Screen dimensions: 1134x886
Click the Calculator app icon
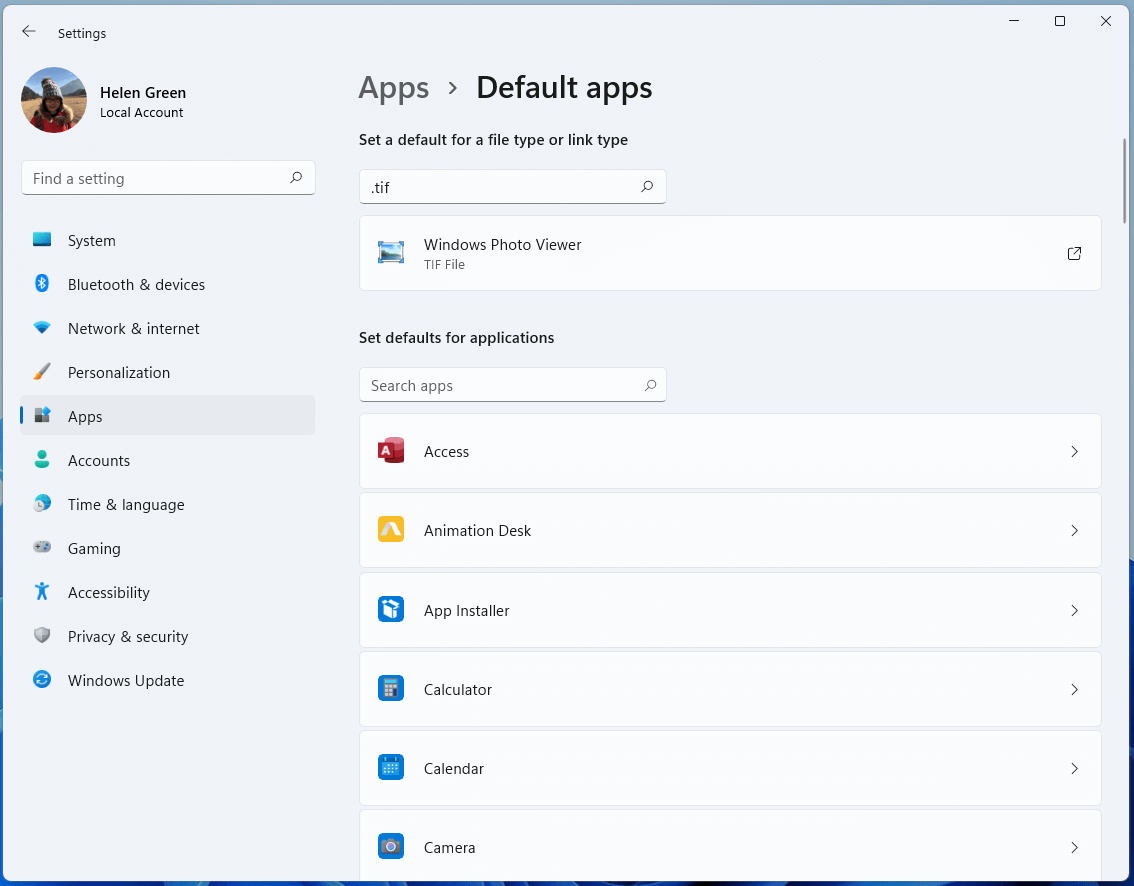[x=391, y=688]
